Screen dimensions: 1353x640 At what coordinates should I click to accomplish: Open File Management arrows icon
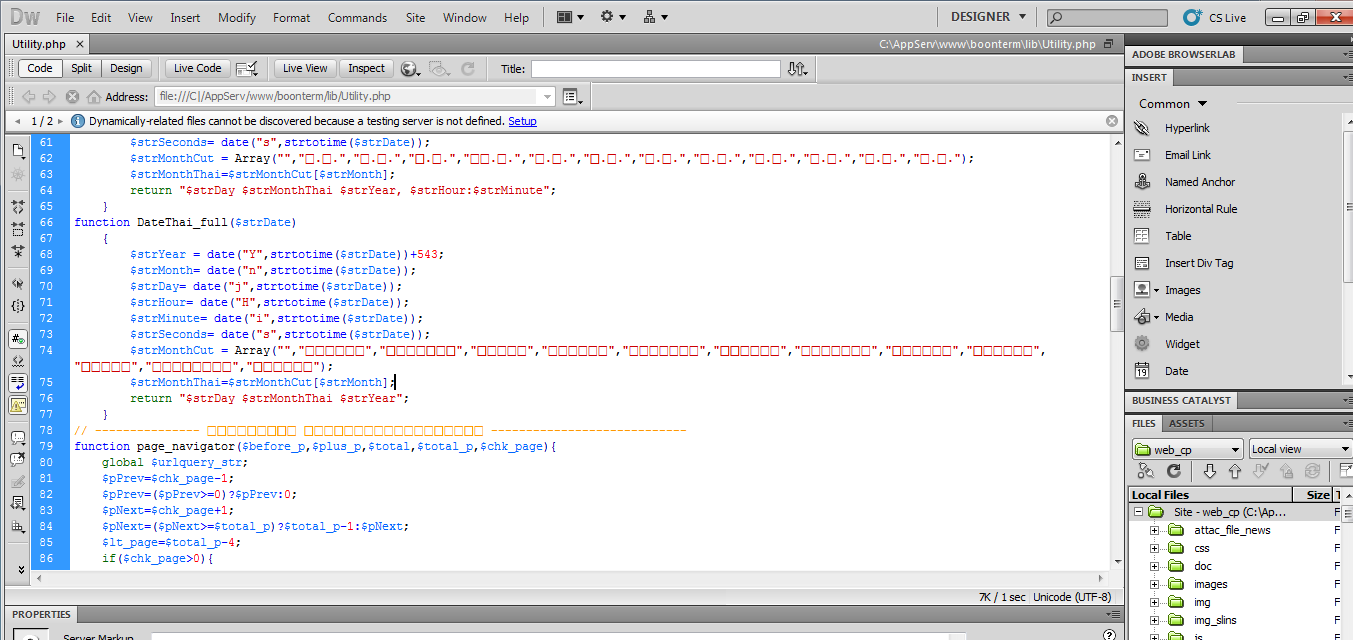pyautogui.click(x=797, y=68)
